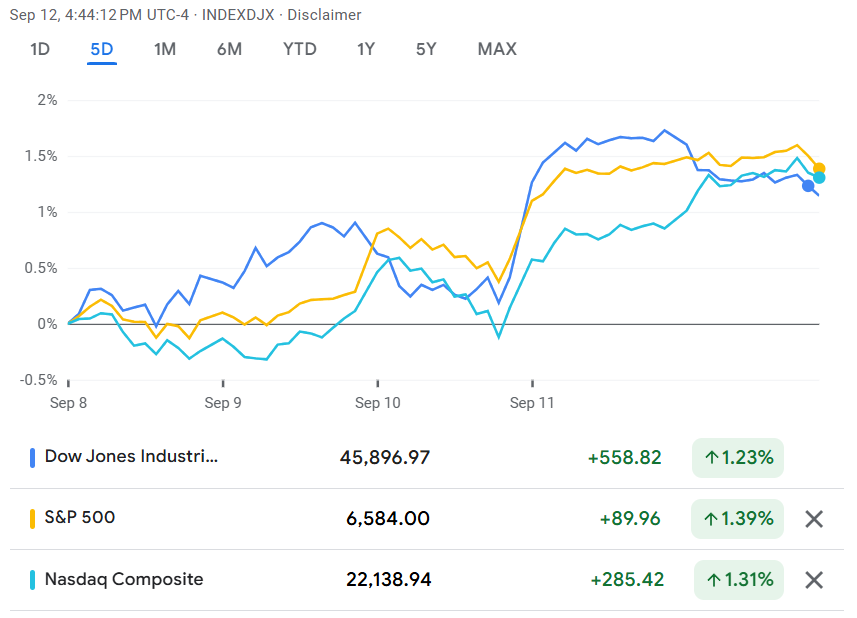Click the S&P 500 value 6,584.00
Image resolution: width=857 pixels, height=618 pixels.
pos(388,519)
